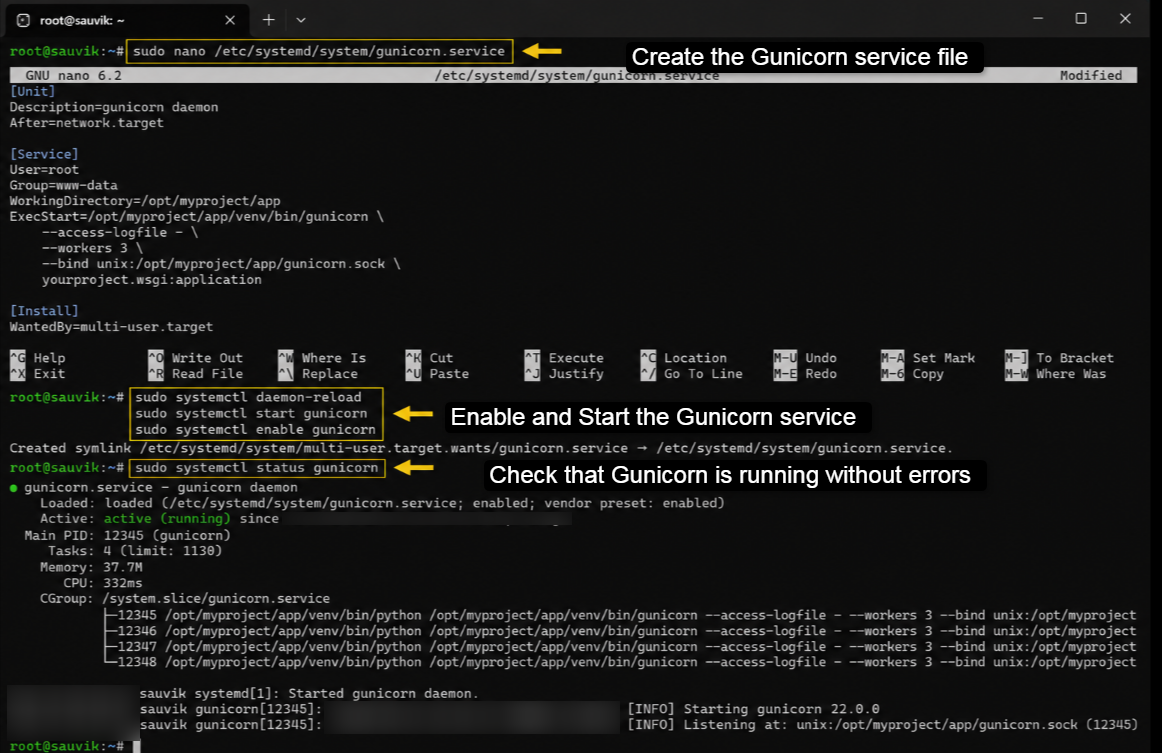Click the [Service] section header
The image size is (1162, 753).
tap(44, 154)
